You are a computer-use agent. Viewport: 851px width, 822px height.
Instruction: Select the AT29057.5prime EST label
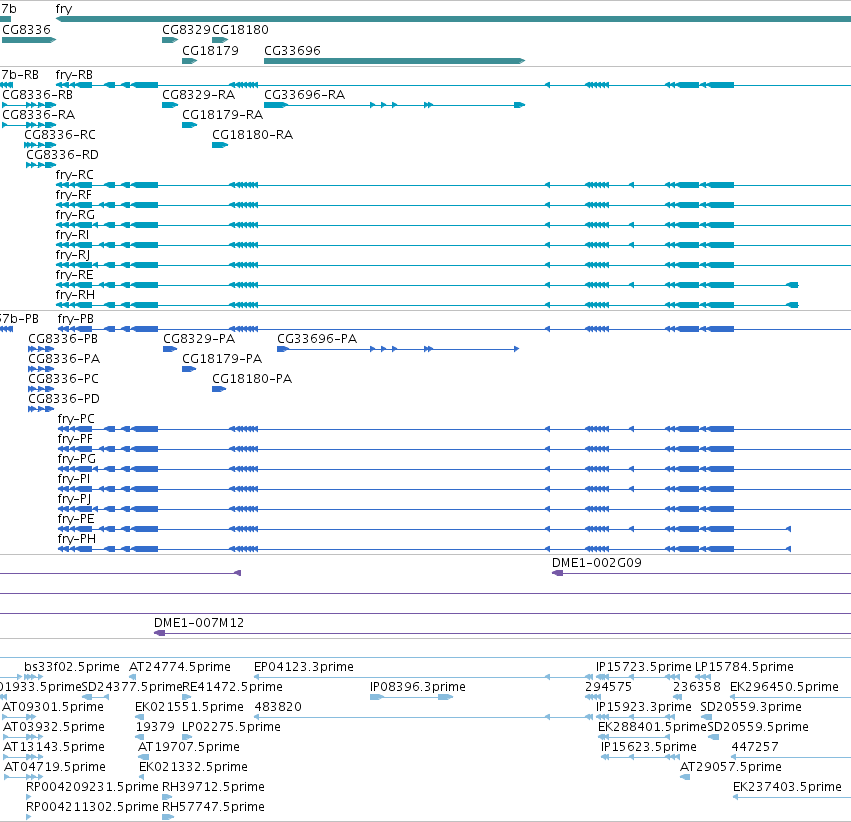pos(731,768)
